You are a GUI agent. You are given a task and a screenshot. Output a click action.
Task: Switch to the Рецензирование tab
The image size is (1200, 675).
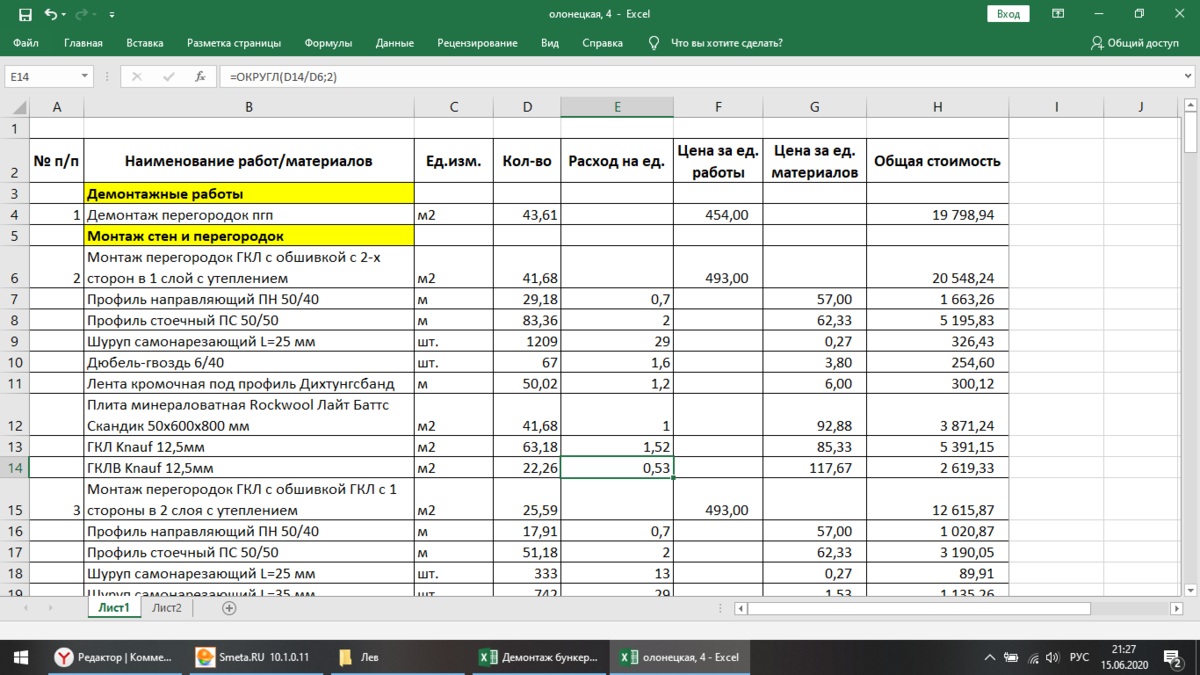[477, 43]
